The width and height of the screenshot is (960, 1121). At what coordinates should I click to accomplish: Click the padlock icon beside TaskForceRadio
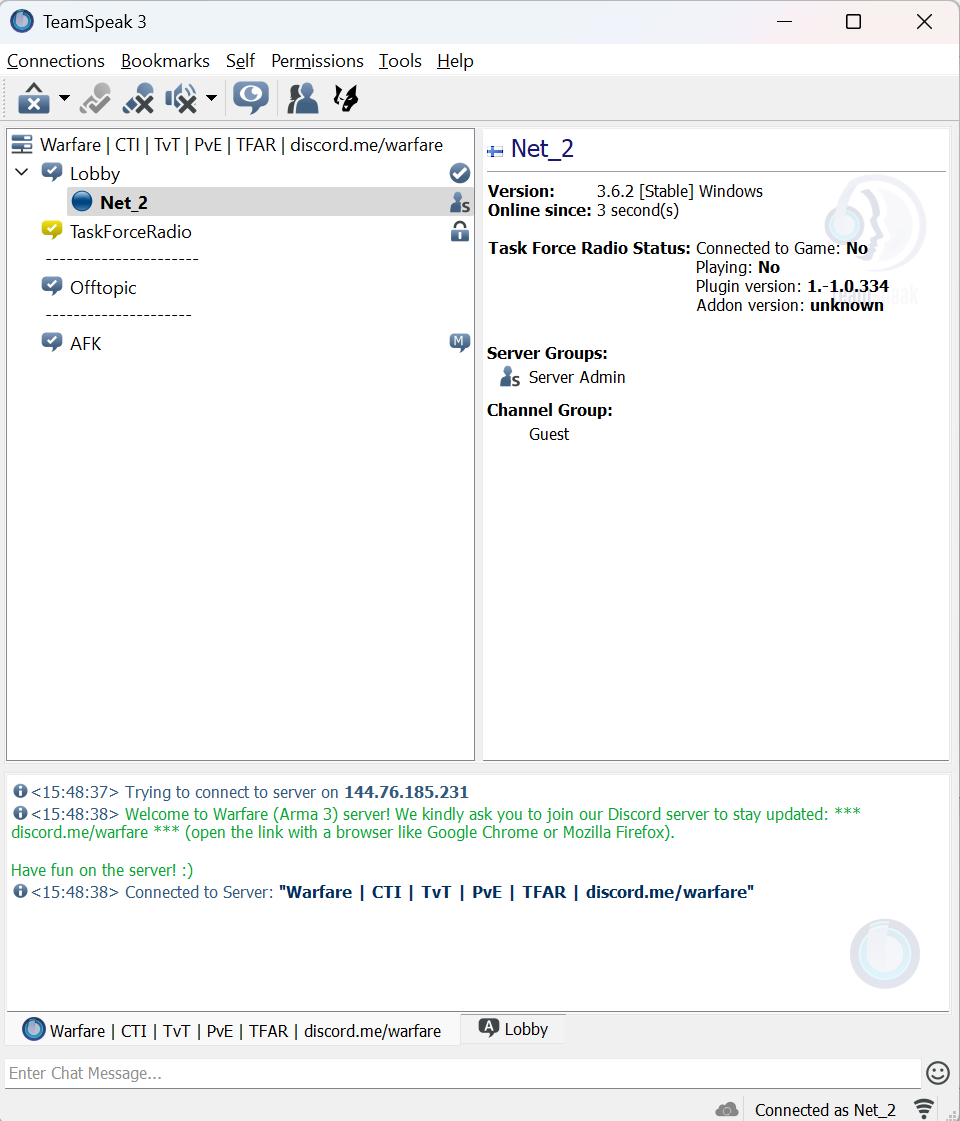460,231
